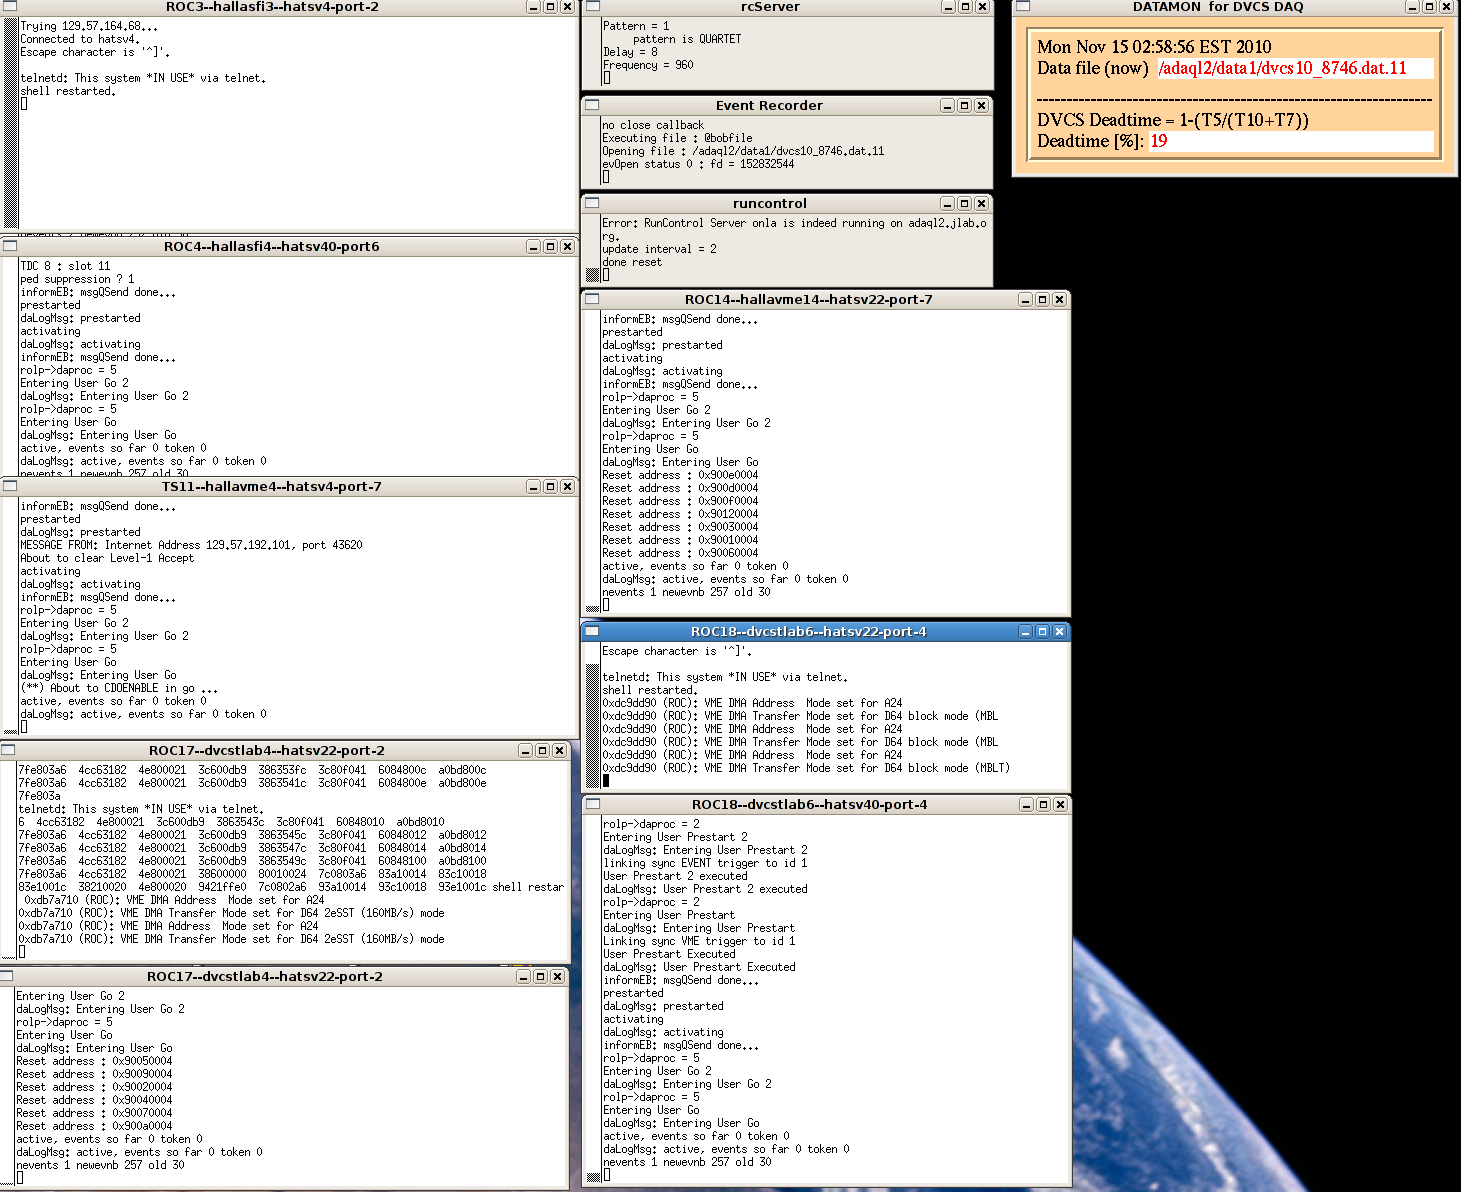Maximize the ROC14--hallavme14 terminal
This screenshot has height=1192, width=1461.
1042,299
